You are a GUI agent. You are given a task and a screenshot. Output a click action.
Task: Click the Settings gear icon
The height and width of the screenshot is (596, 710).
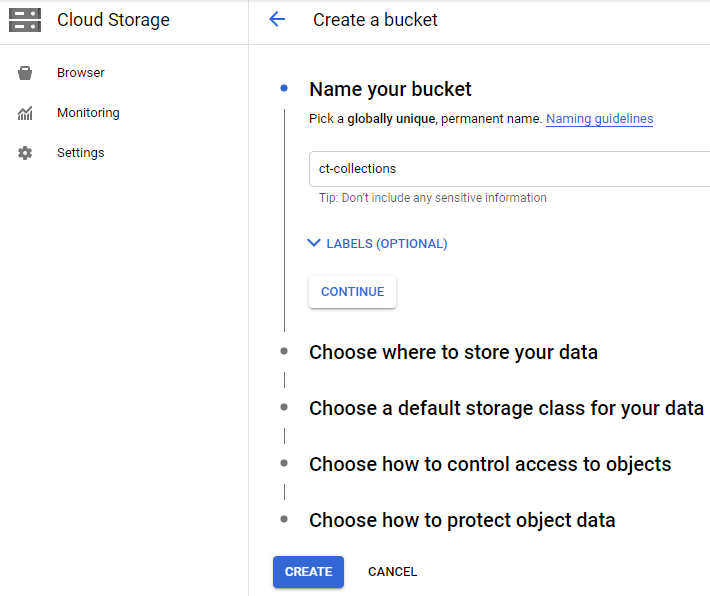coord(25,153)
